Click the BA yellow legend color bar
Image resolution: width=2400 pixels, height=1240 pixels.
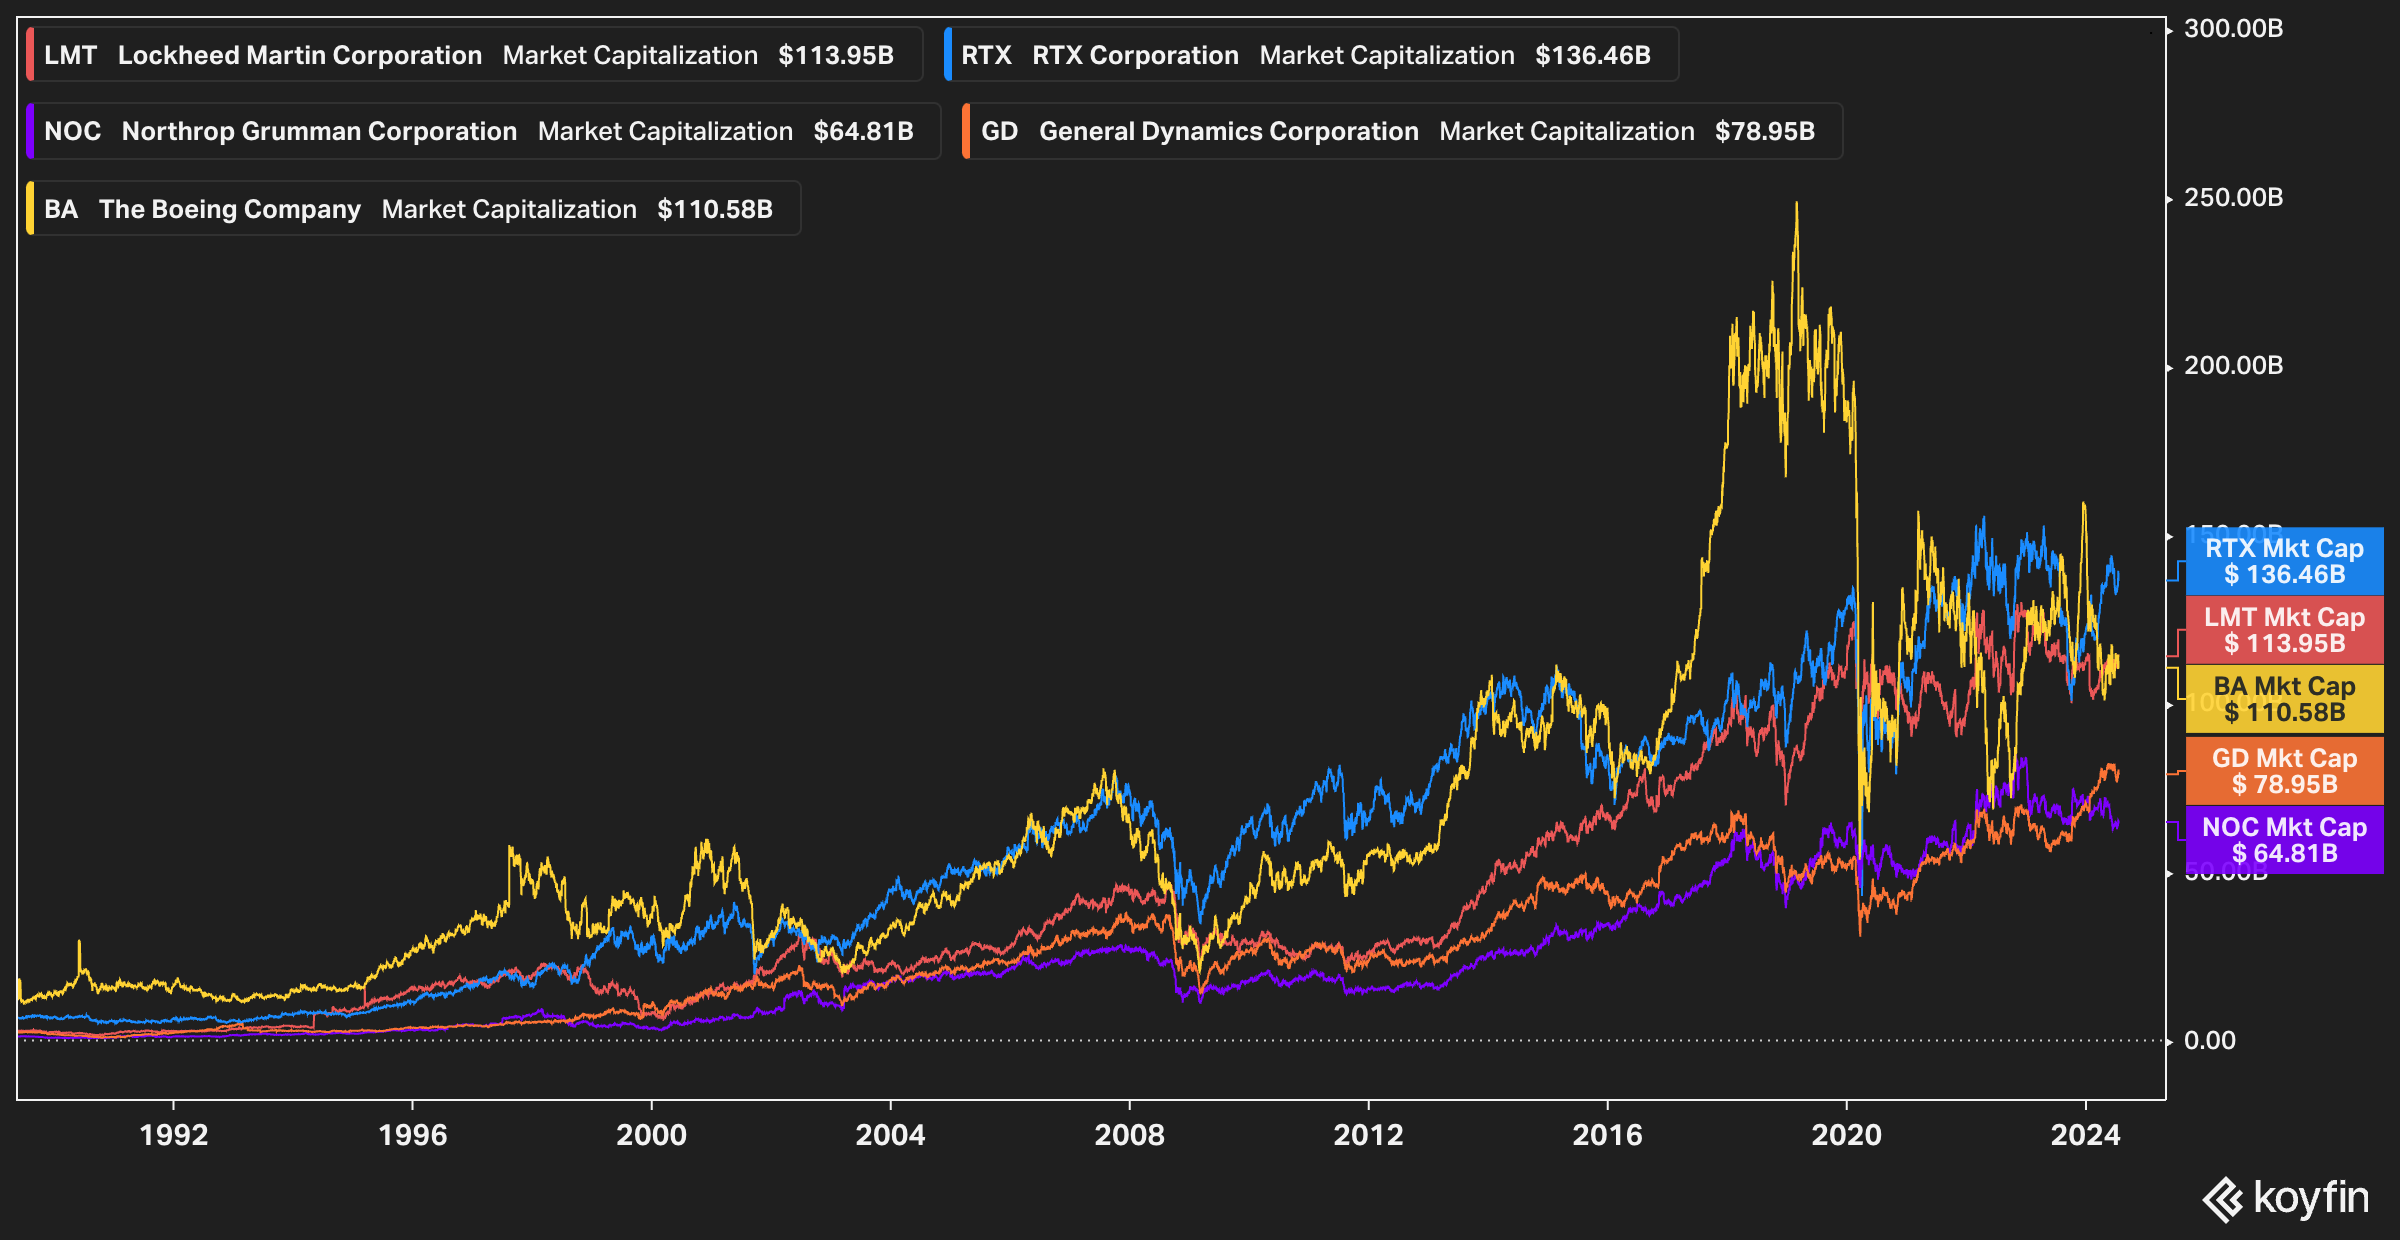point(31,209)
